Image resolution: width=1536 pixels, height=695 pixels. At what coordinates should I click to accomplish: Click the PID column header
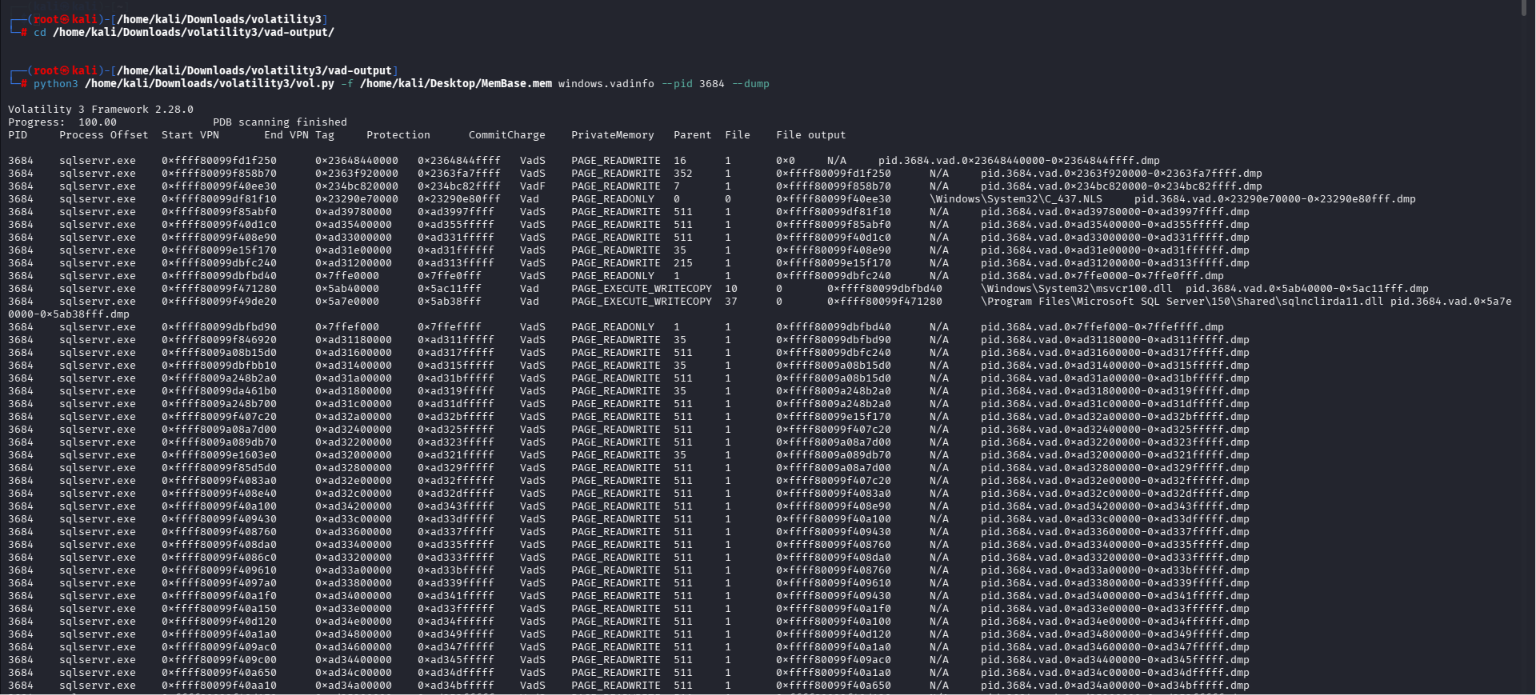18,135
